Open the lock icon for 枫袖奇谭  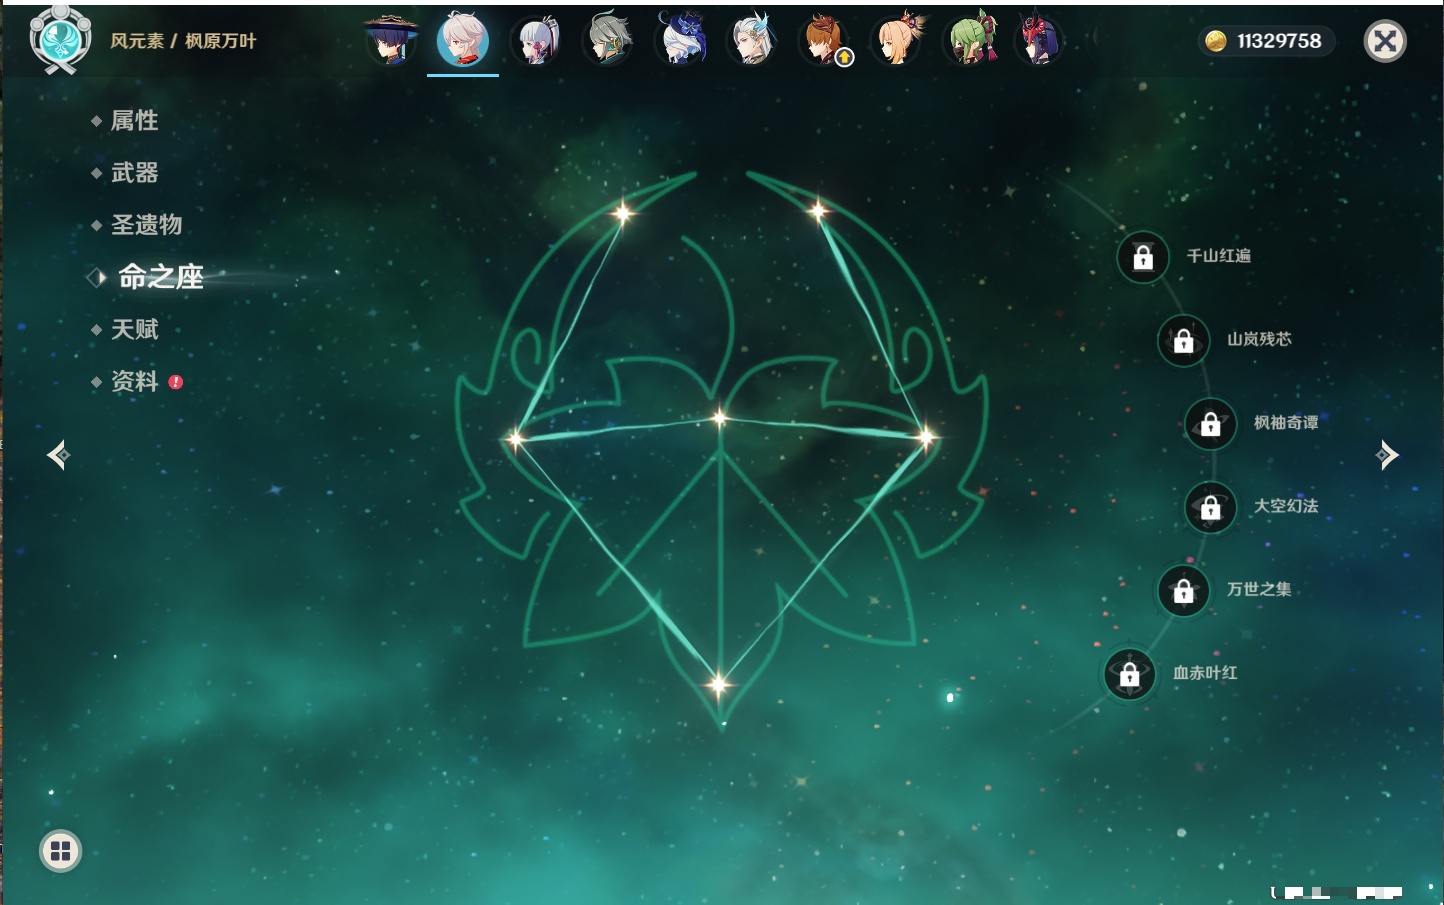click(x=1210, y=424)
